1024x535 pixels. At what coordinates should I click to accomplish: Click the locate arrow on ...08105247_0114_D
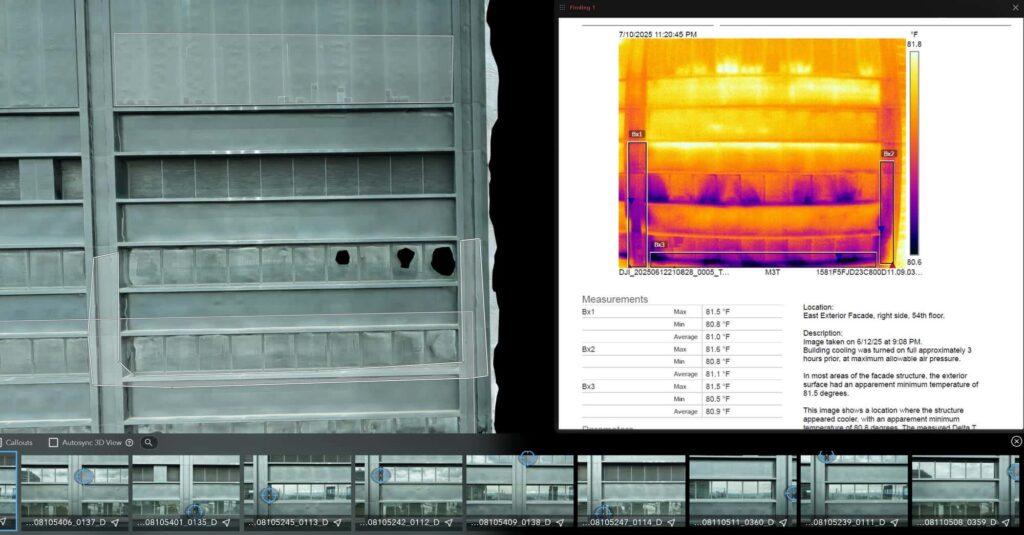(671, 523)
